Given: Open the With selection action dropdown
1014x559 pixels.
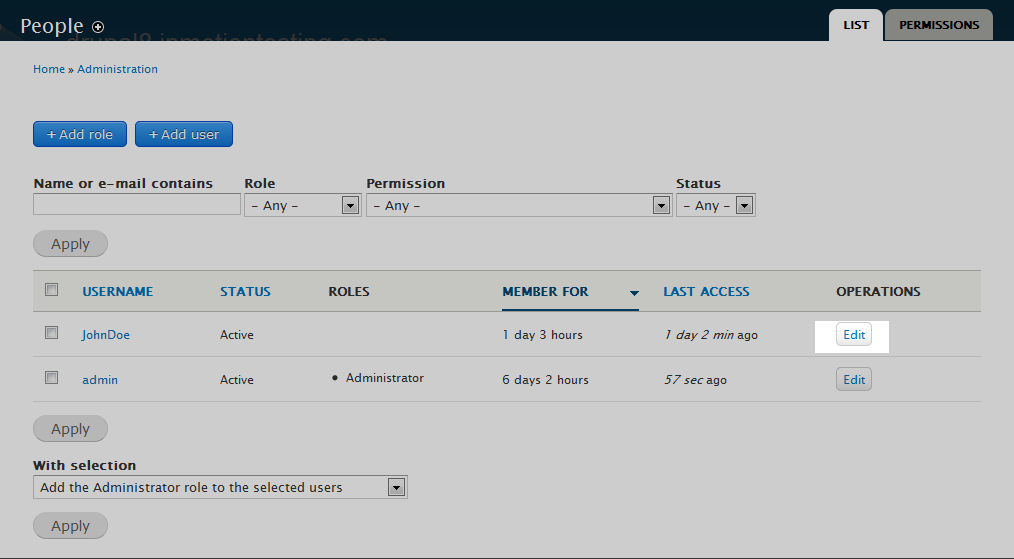Looking at the screenshot, I should point(220,488).
